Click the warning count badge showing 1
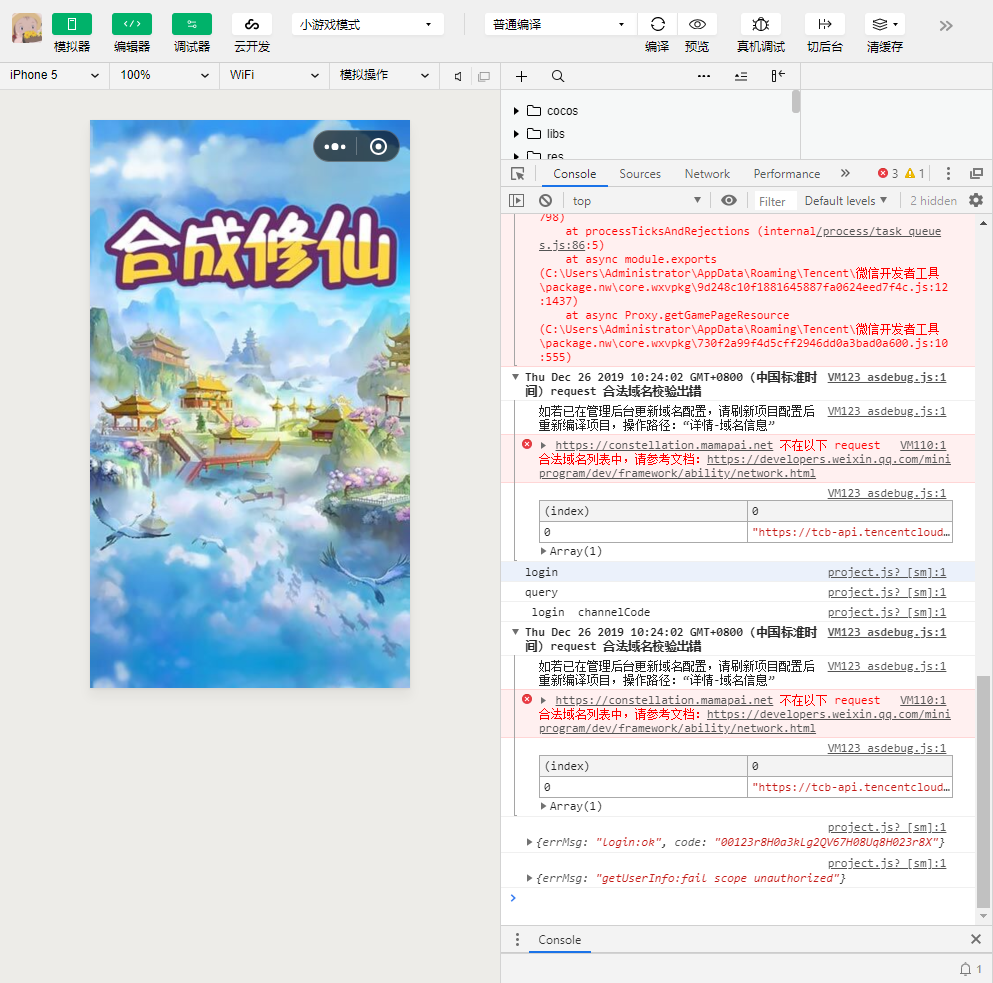 coord(914,174)
